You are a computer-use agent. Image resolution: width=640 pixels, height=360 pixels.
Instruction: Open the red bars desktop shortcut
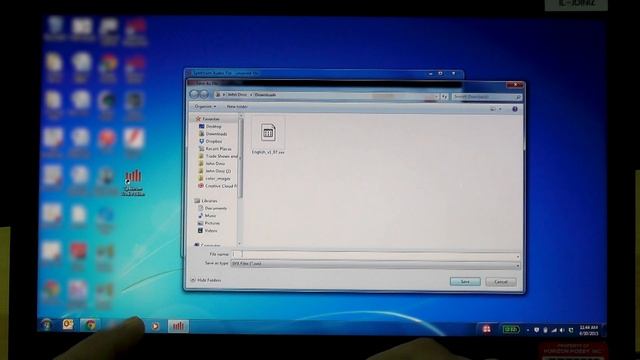(x=133, y=182)
